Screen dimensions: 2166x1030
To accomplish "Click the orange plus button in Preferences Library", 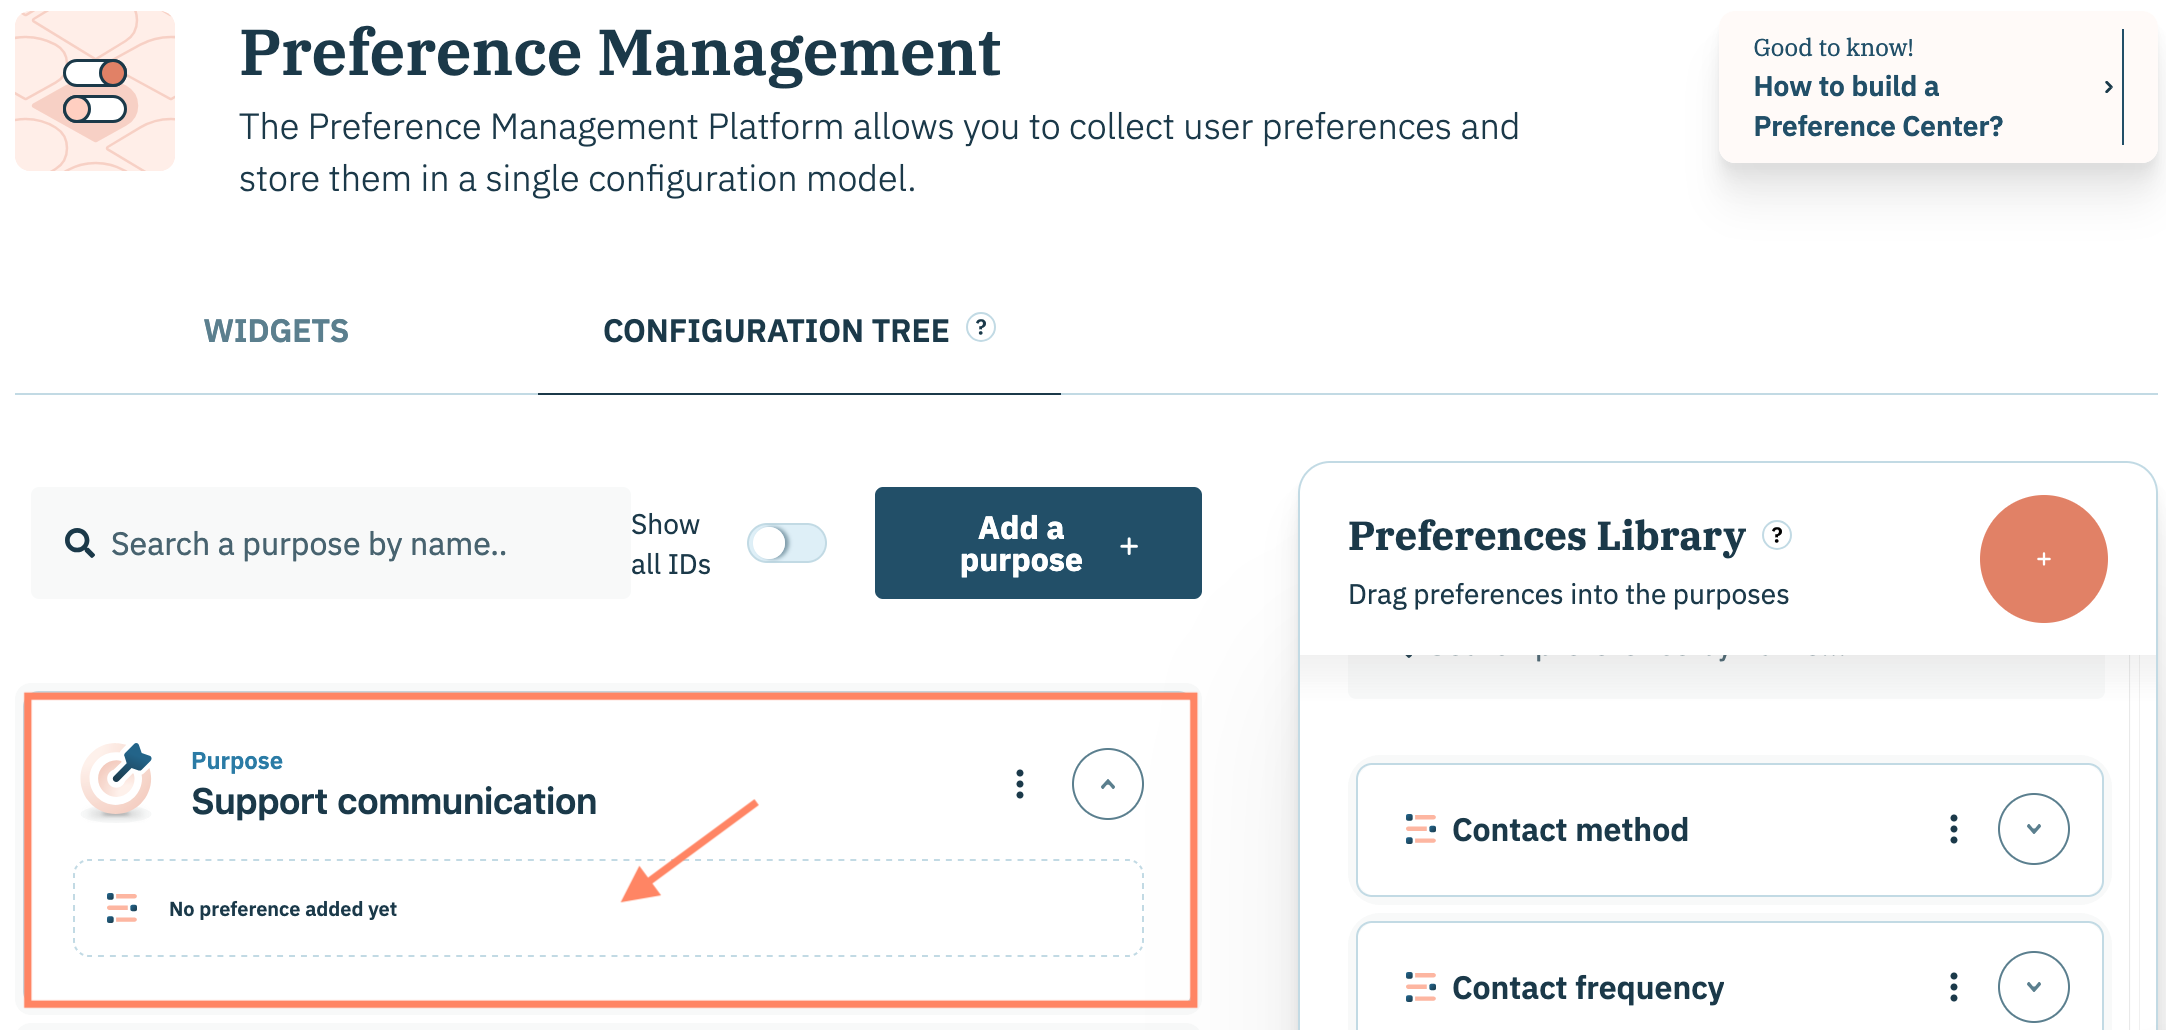I will (2043, 559).
